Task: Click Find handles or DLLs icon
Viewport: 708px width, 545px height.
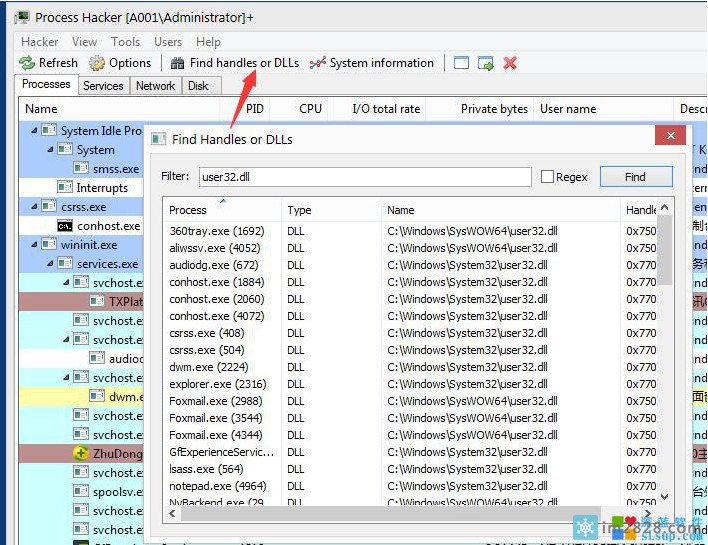Action: (177, 63)
